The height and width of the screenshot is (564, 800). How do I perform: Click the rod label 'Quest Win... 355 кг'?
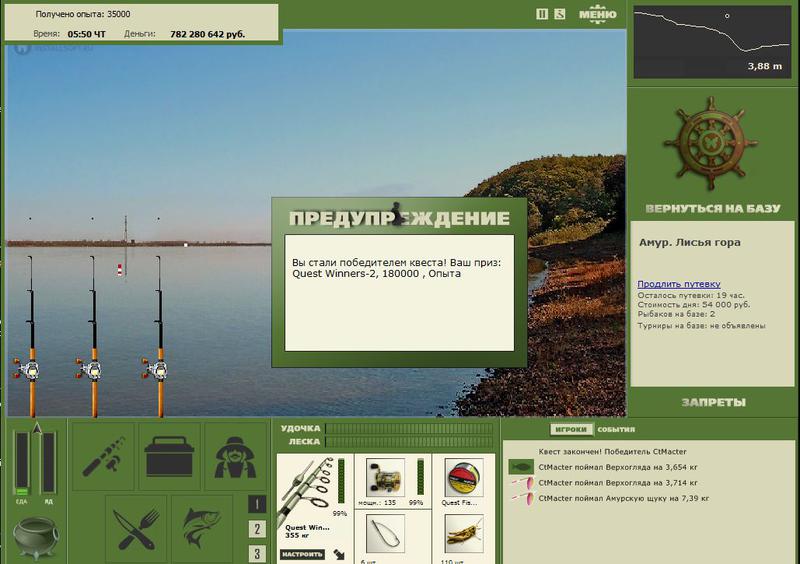click(307, 531)
